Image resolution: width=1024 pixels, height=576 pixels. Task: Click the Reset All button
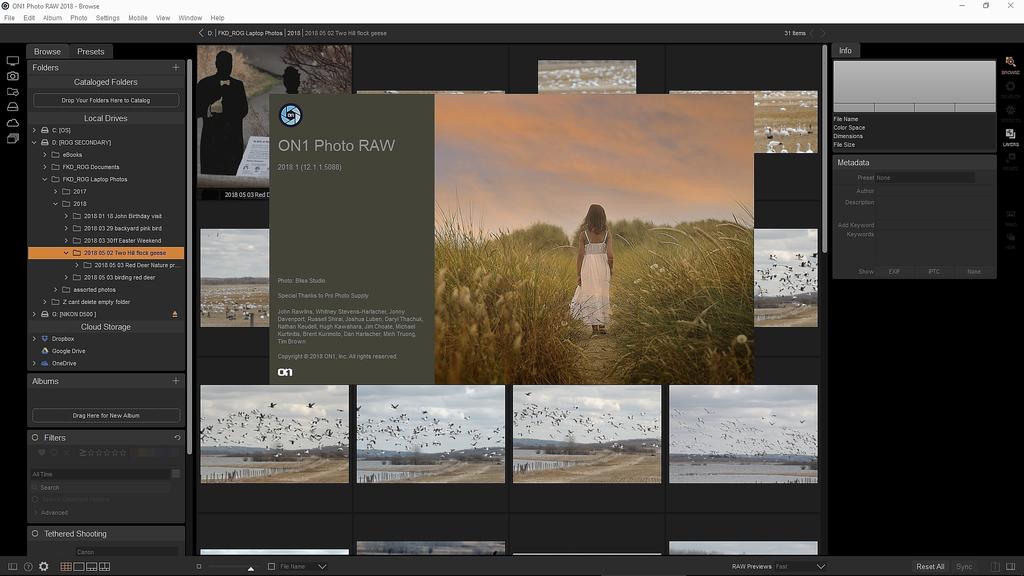[x=930, y=567]
